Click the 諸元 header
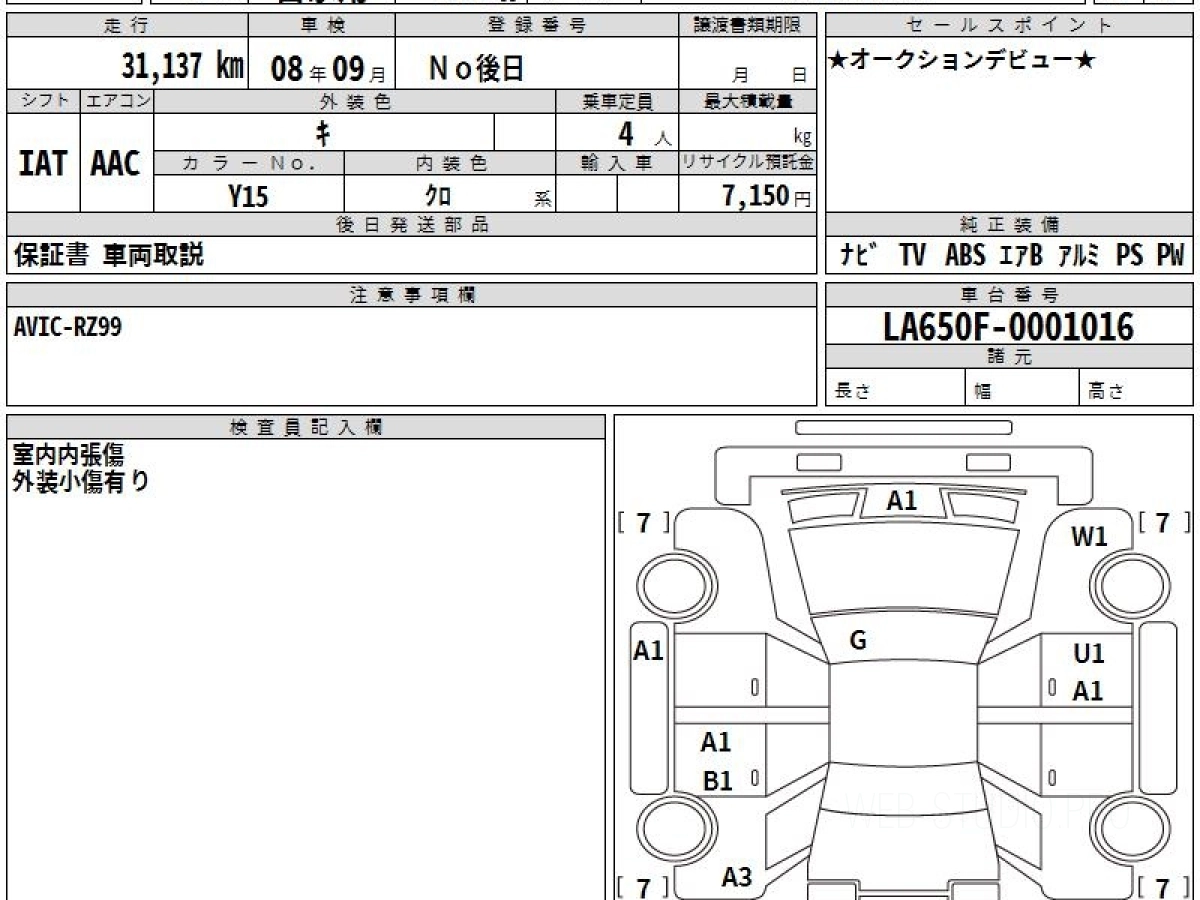This screenshot has width=1200, height=900. click(1009, 357)
